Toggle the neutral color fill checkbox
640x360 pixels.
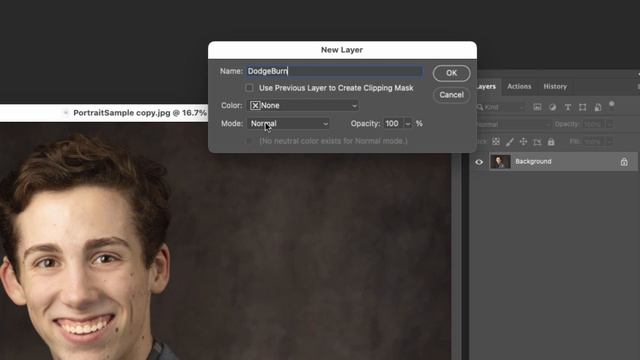click(249, 141)
